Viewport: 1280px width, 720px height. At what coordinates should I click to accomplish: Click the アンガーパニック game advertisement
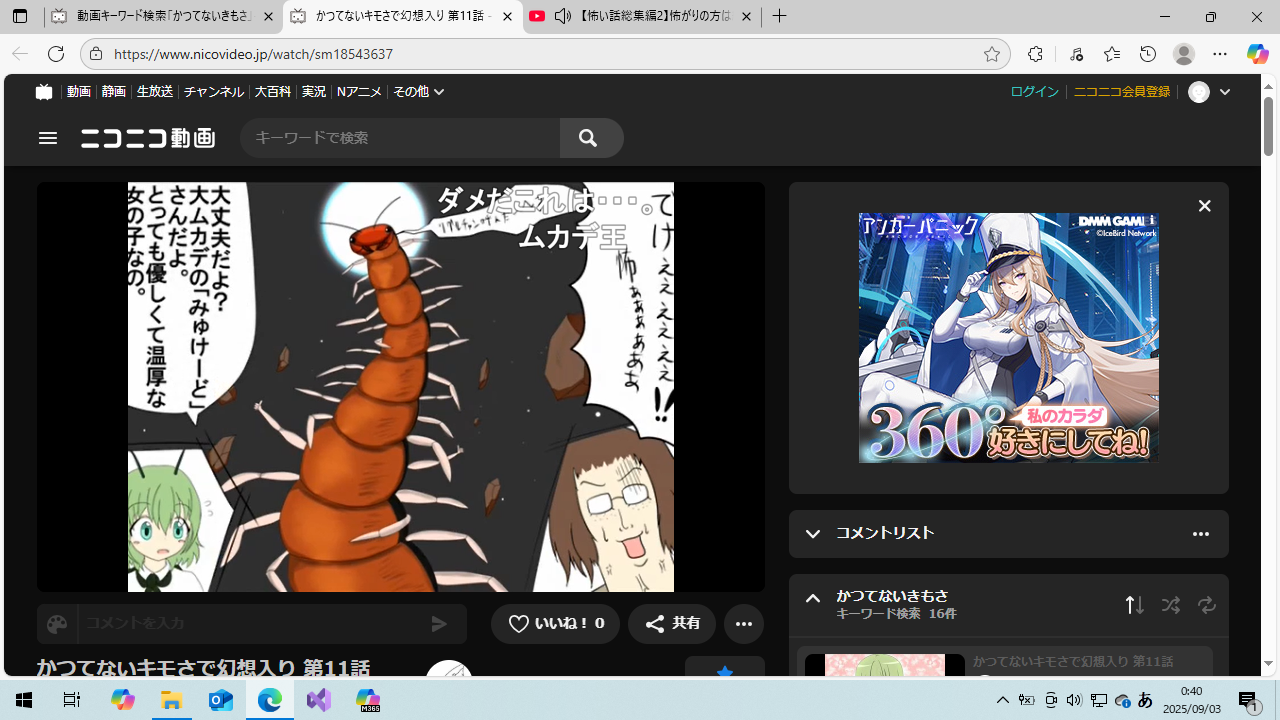click(1008, 337)
